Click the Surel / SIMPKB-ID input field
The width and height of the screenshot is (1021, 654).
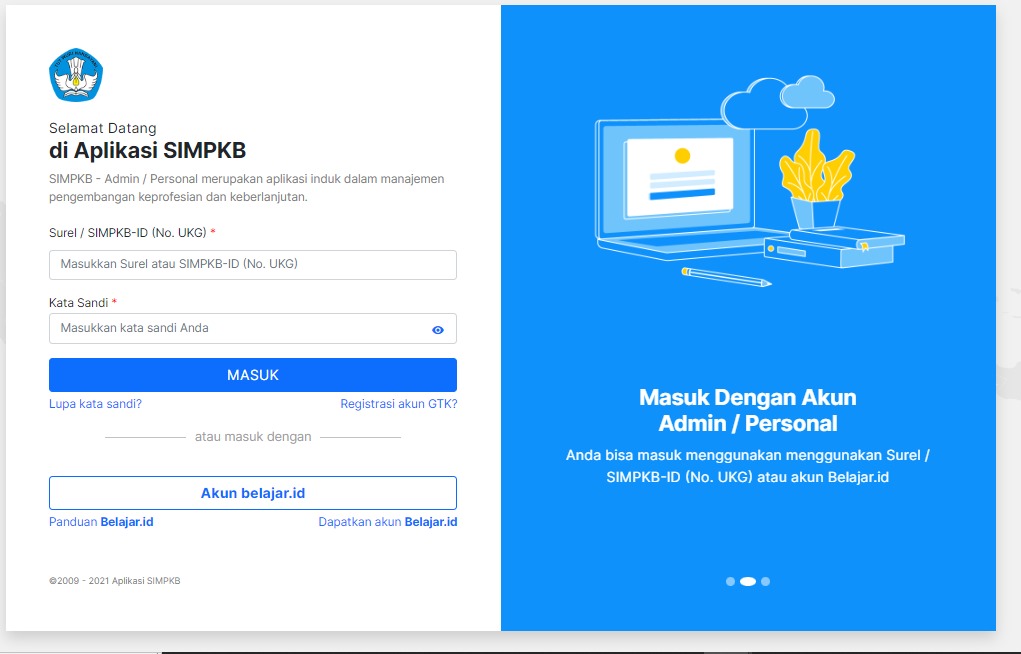(252, 264)
